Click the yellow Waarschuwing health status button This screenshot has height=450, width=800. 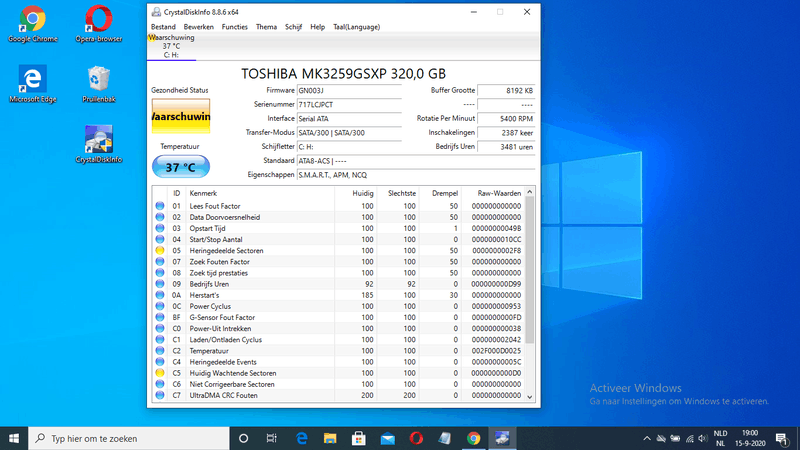[181, 117]
